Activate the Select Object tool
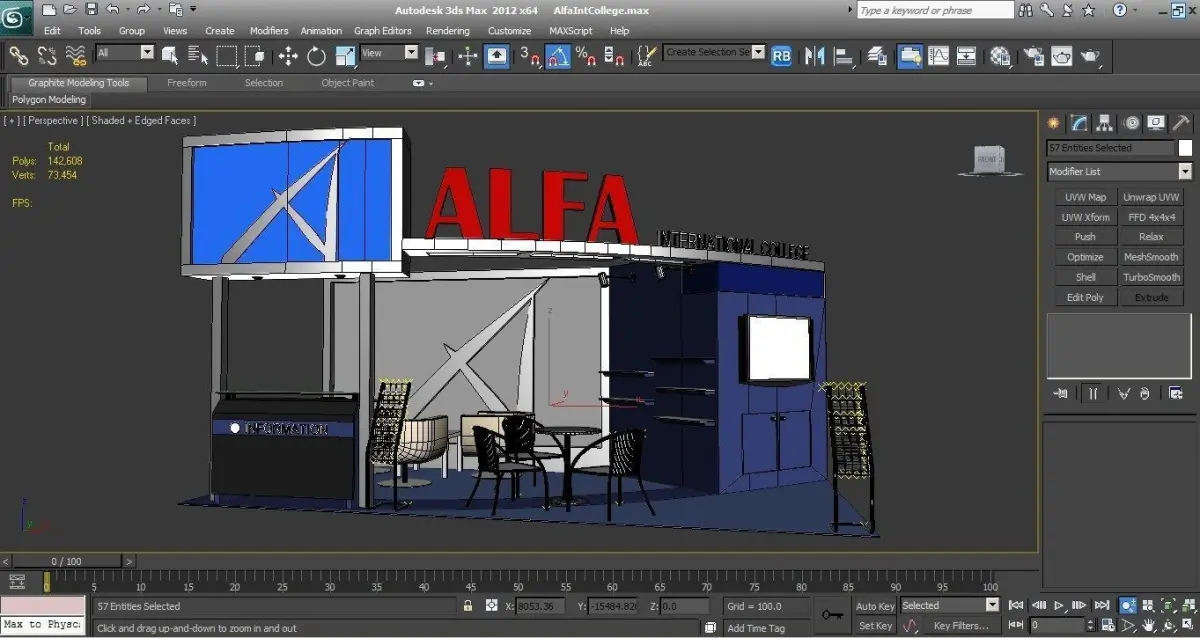Image resolution: width=1200 pixels, height=638 pixels. [171, 55]
